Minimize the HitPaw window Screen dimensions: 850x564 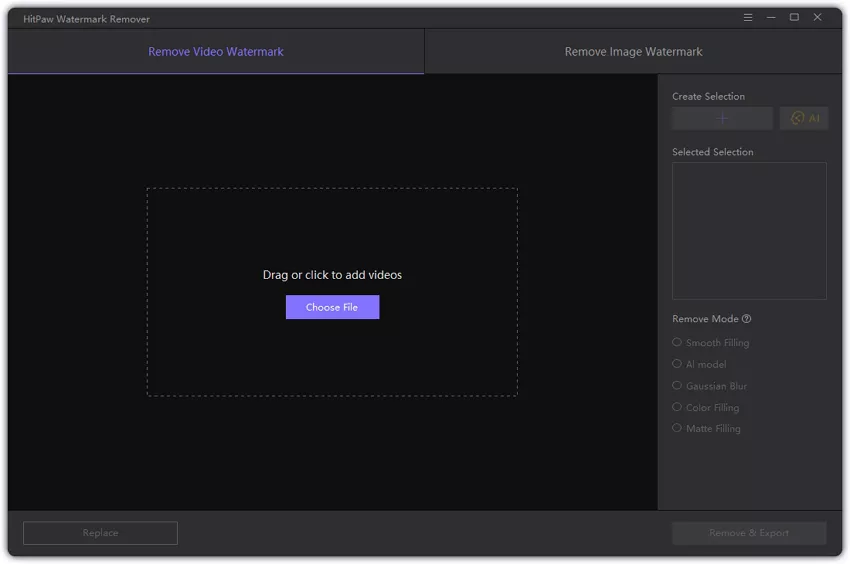click(x=771, y=18)
